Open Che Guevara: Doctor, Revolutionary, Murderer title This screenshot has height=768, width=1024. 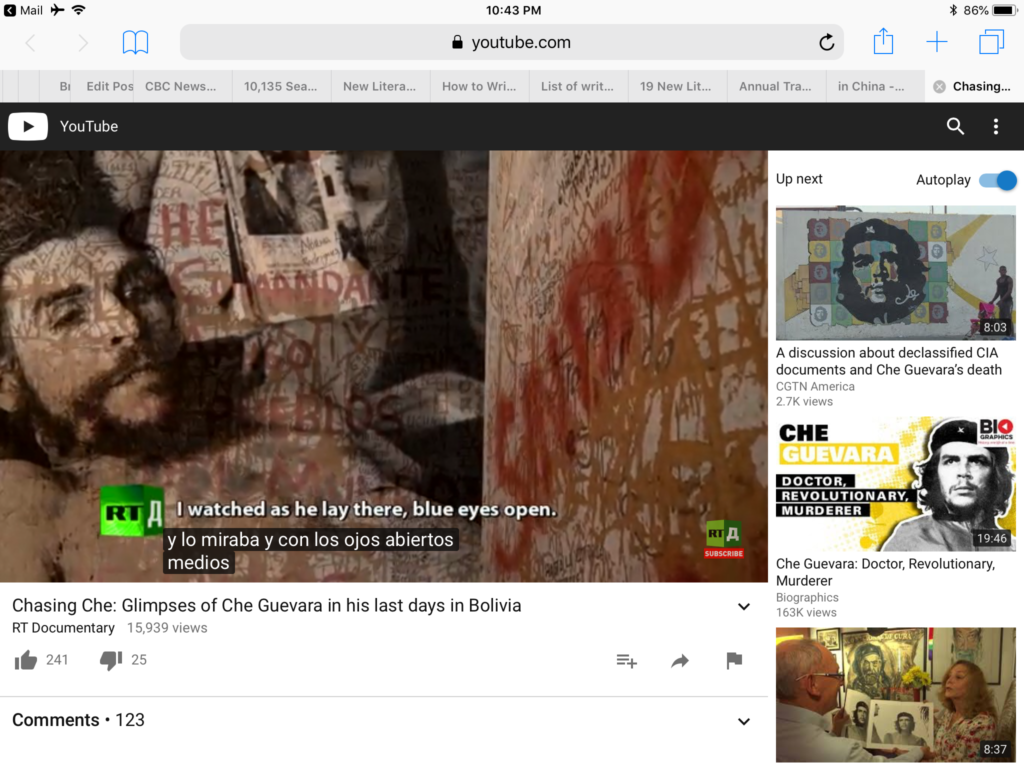click(x=885, y=572)
